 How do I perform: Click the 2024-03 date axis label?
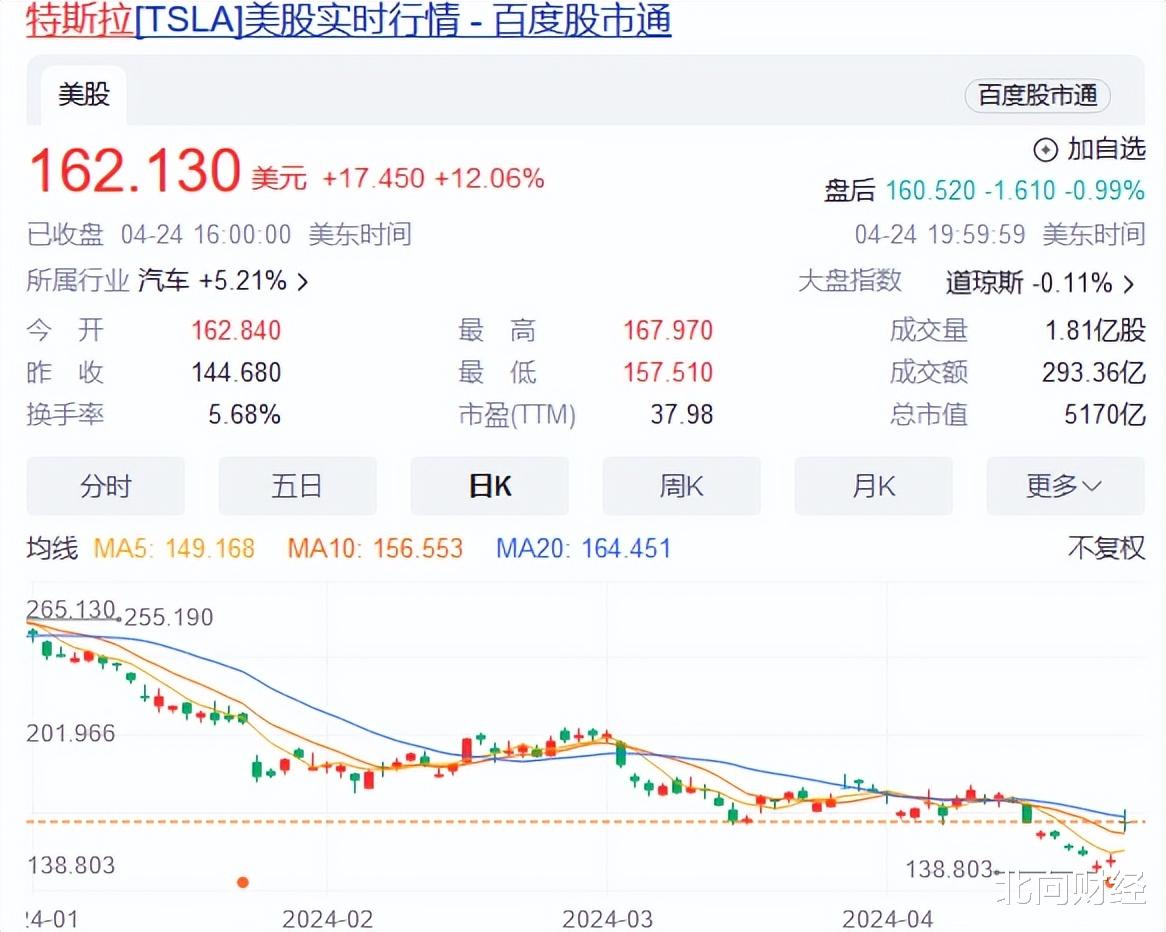click(x=608, y=919)
